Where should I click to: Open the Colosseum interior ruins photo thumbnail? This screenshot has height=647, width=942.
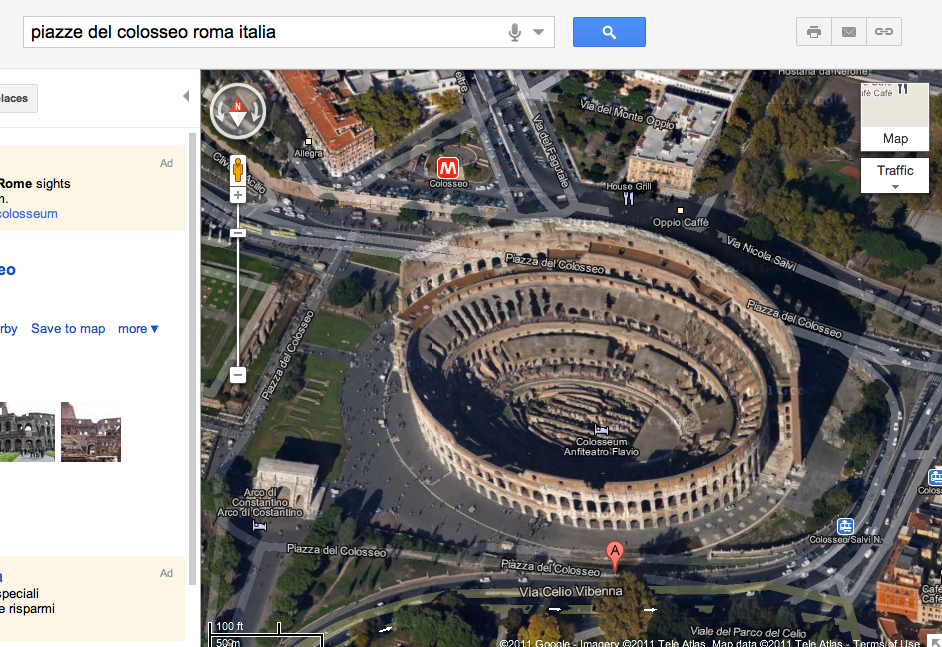91,432
